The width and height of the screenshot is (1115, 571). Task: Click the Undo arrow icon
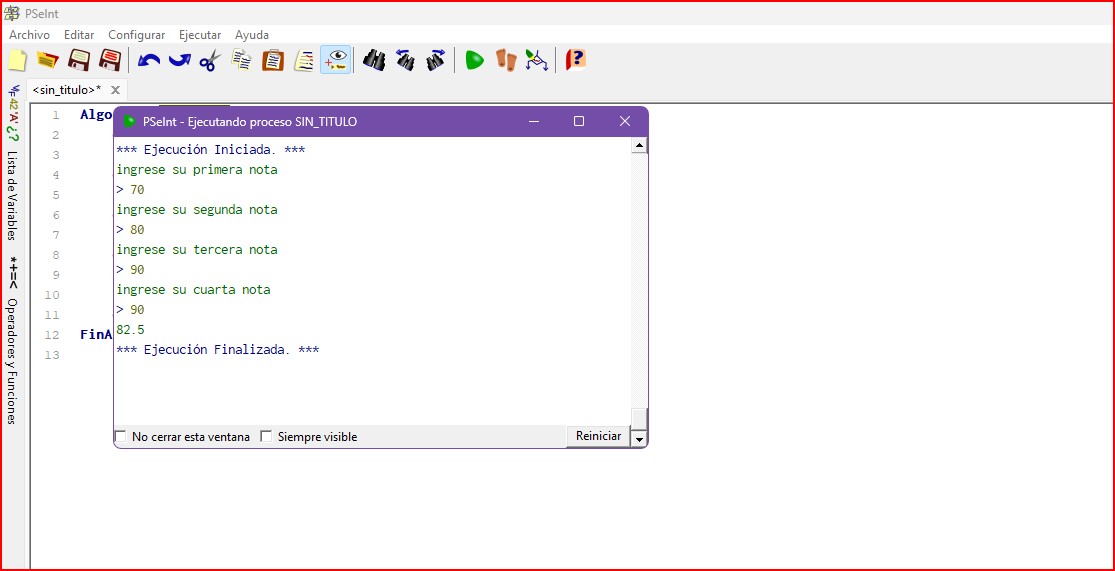(149, 61)
